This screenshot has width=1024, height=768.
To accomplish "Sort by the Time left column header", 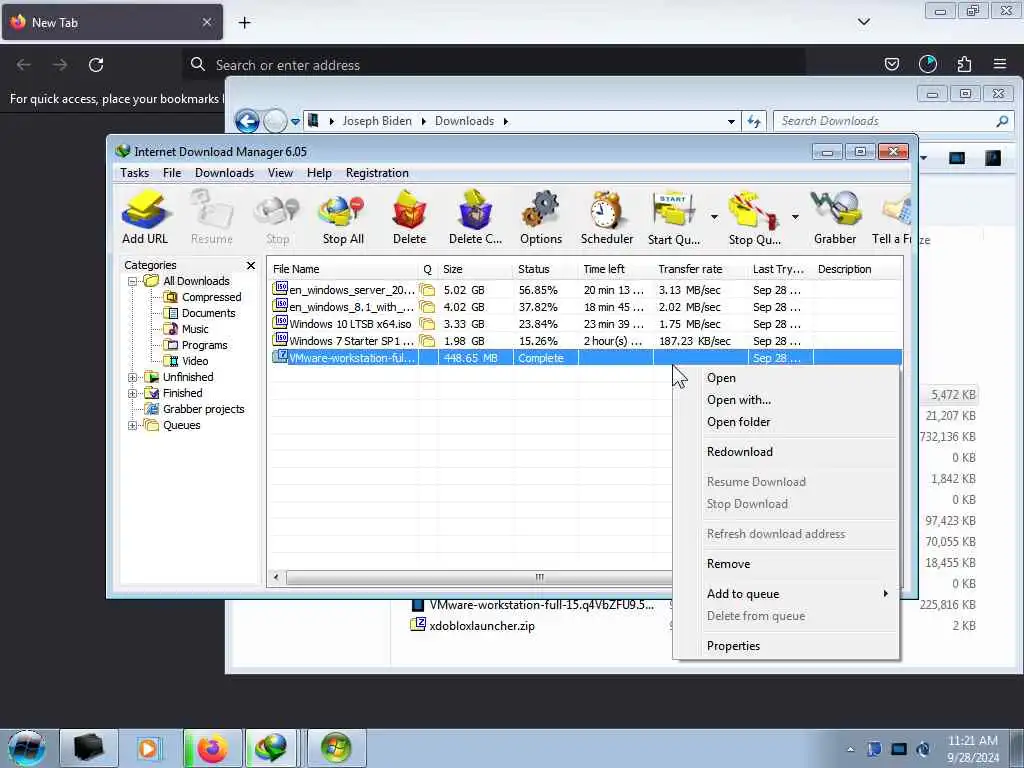I will pyautogui.click(x=615, y=269).
